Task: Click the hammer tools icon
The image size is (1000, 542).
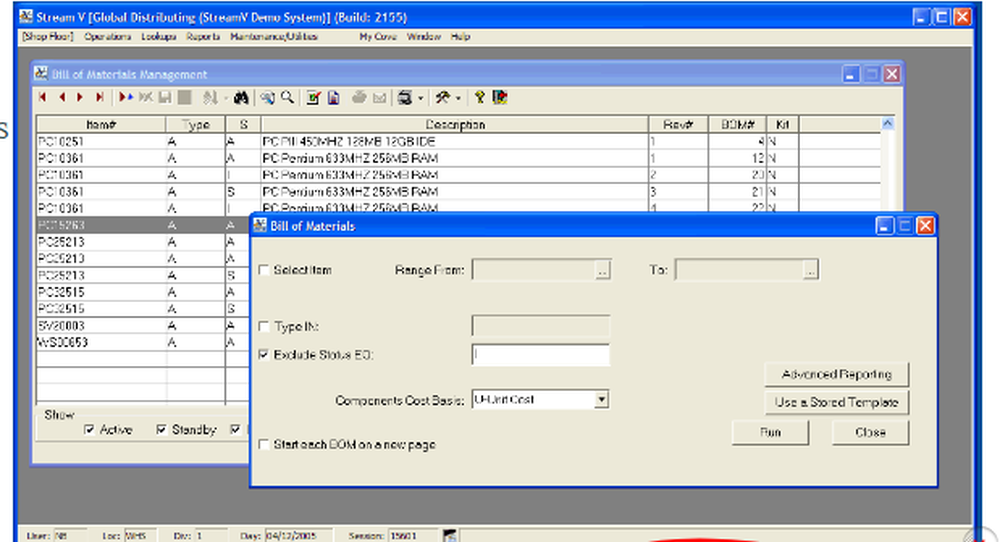Action: [x=443, y=98]
